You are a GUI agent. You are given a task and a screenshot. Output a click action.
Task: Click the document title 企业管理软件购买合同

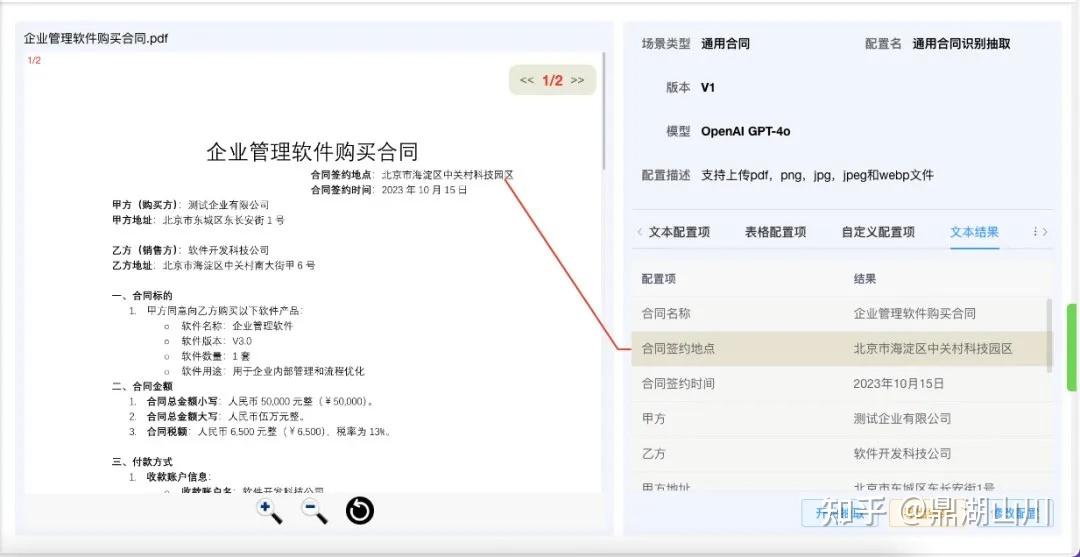click(x=312, y=152)
